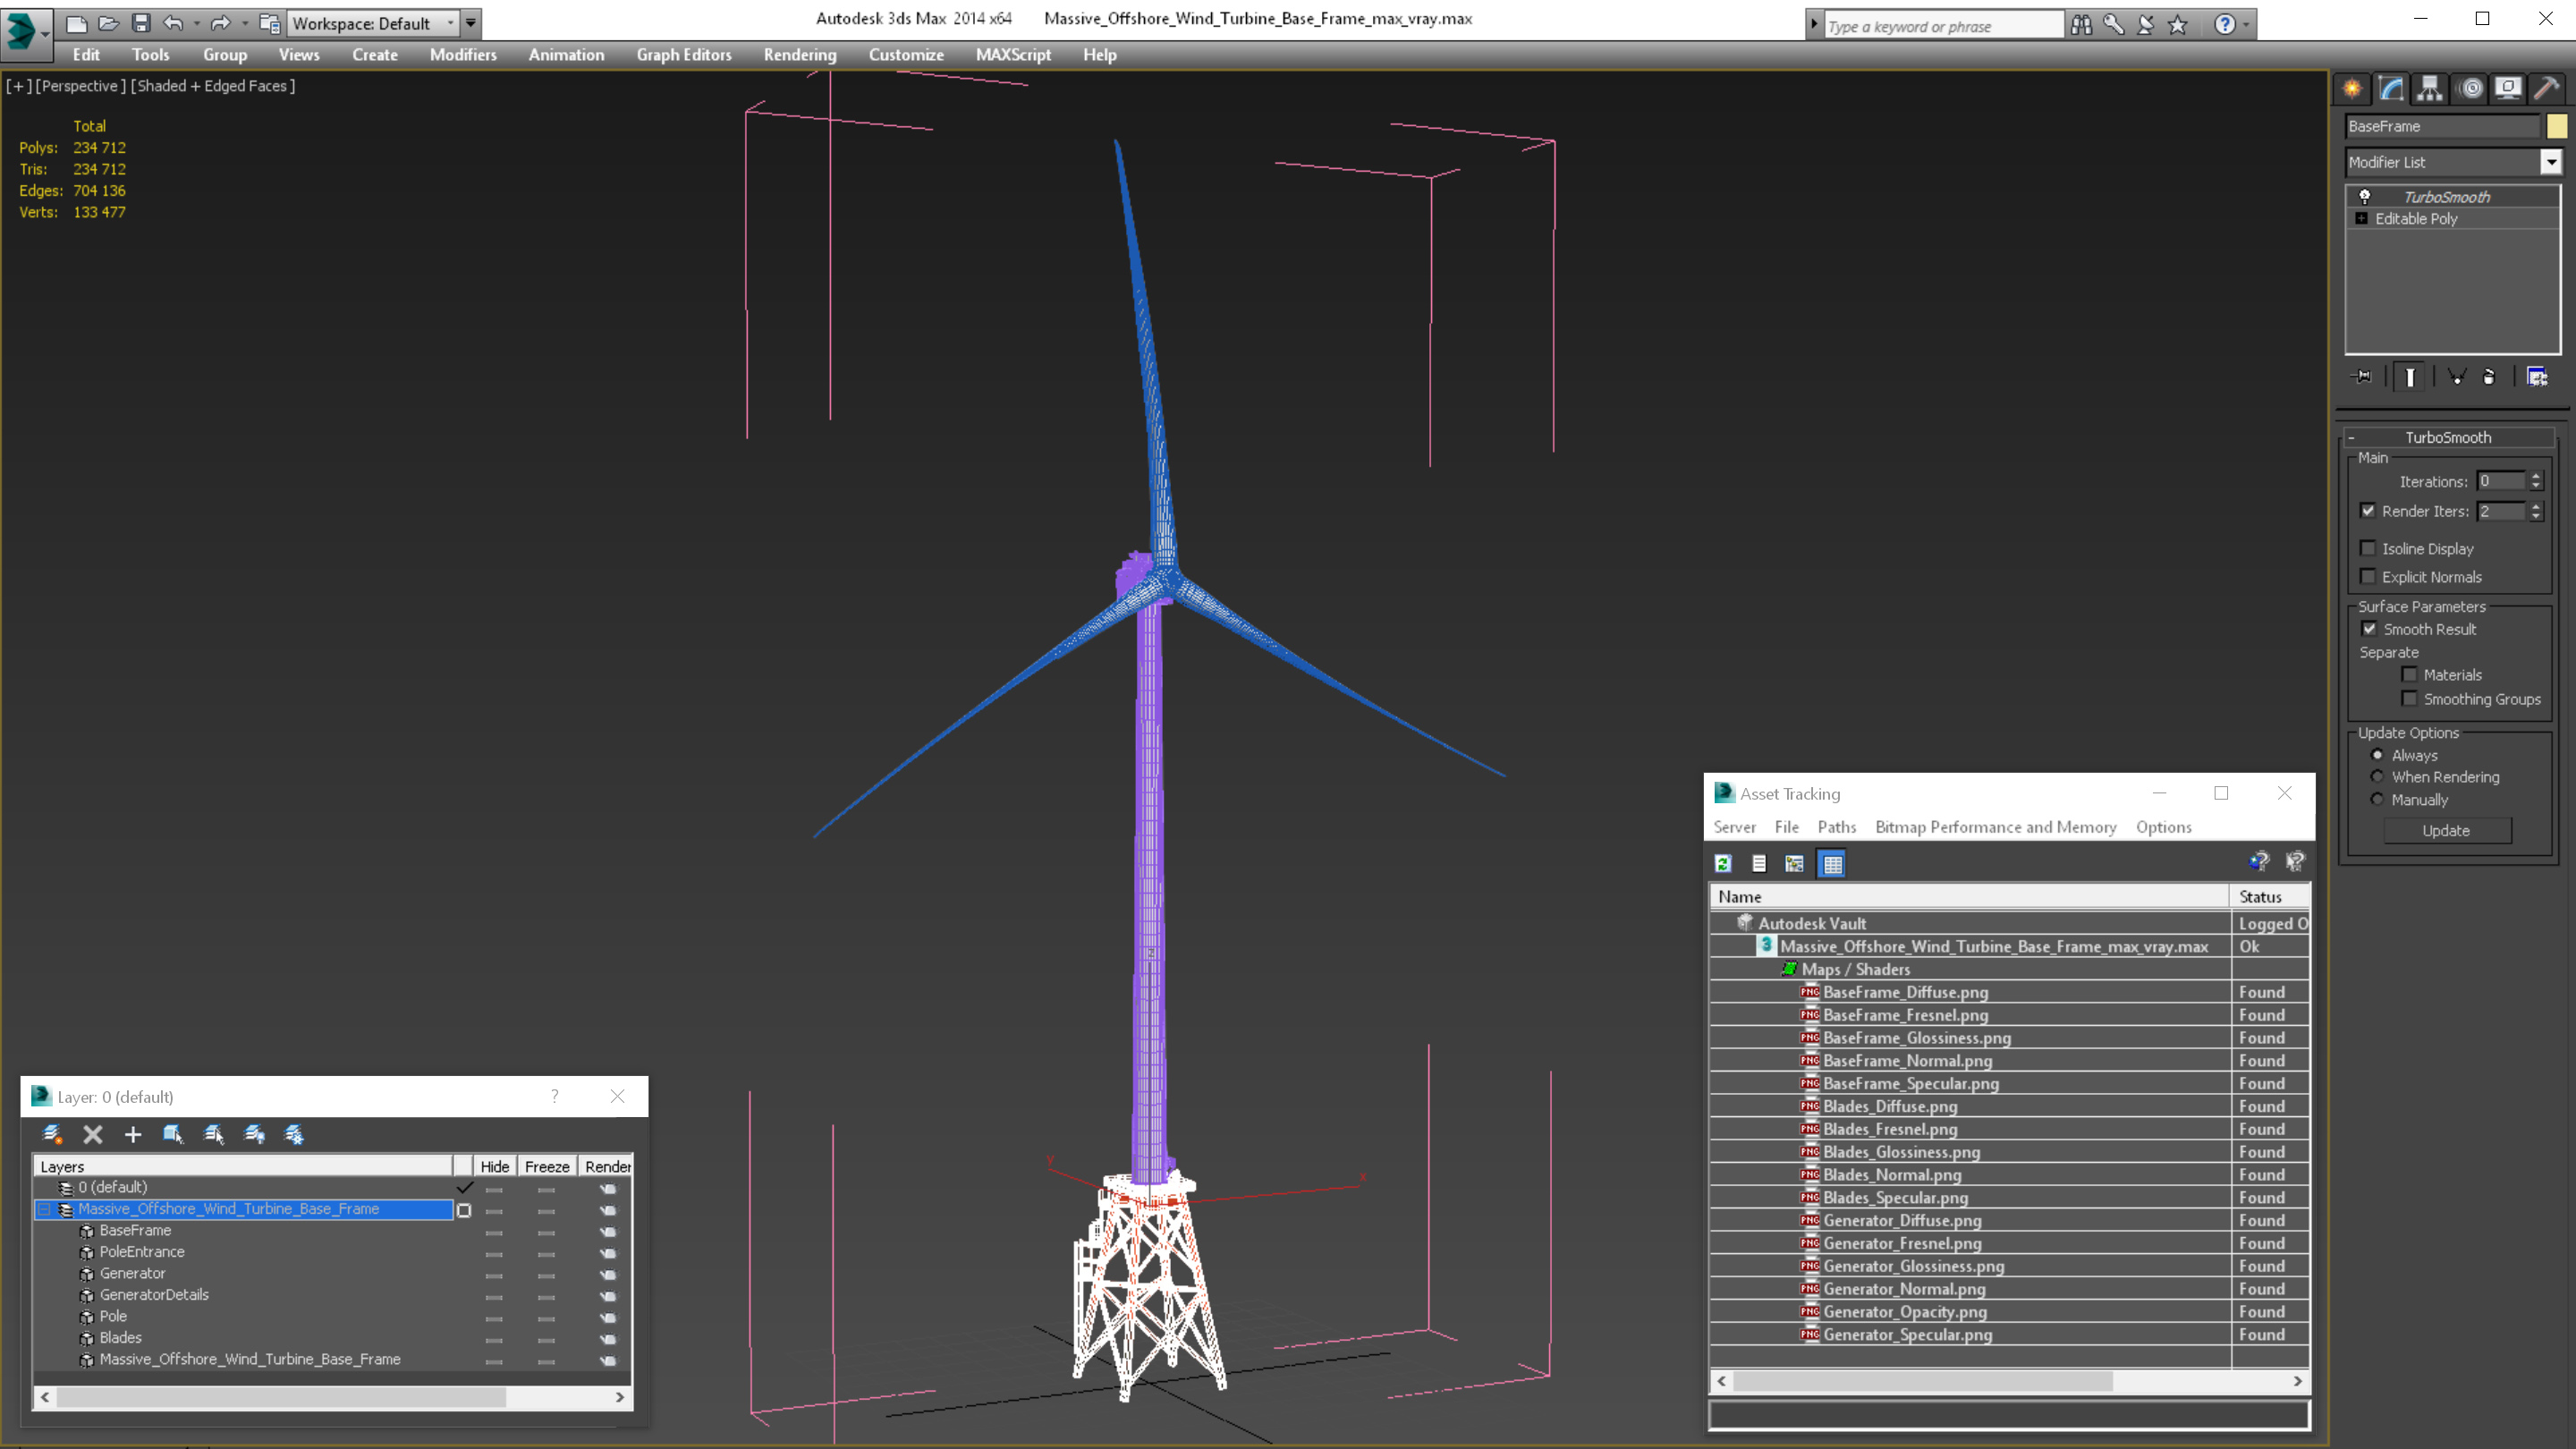The image size is (2576, 1449).
Task: Click the Shaded + Edged Faces viewport label
Action: 213,86
